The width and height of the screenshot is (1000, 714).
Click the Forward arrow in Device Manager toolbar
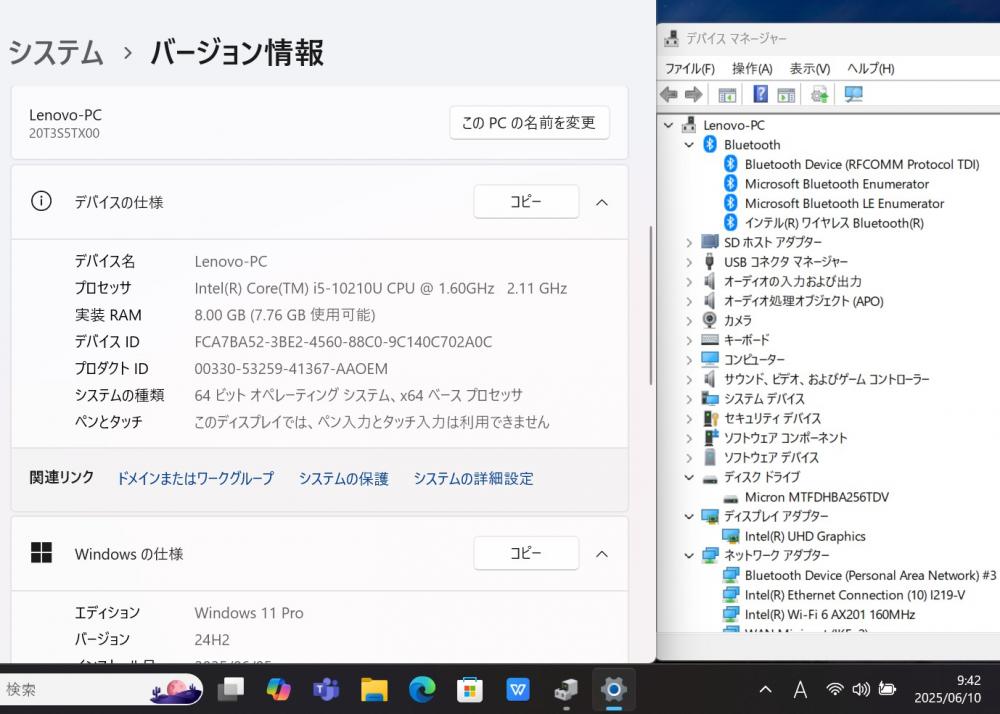pyautogui.click(x=693, y=95)
